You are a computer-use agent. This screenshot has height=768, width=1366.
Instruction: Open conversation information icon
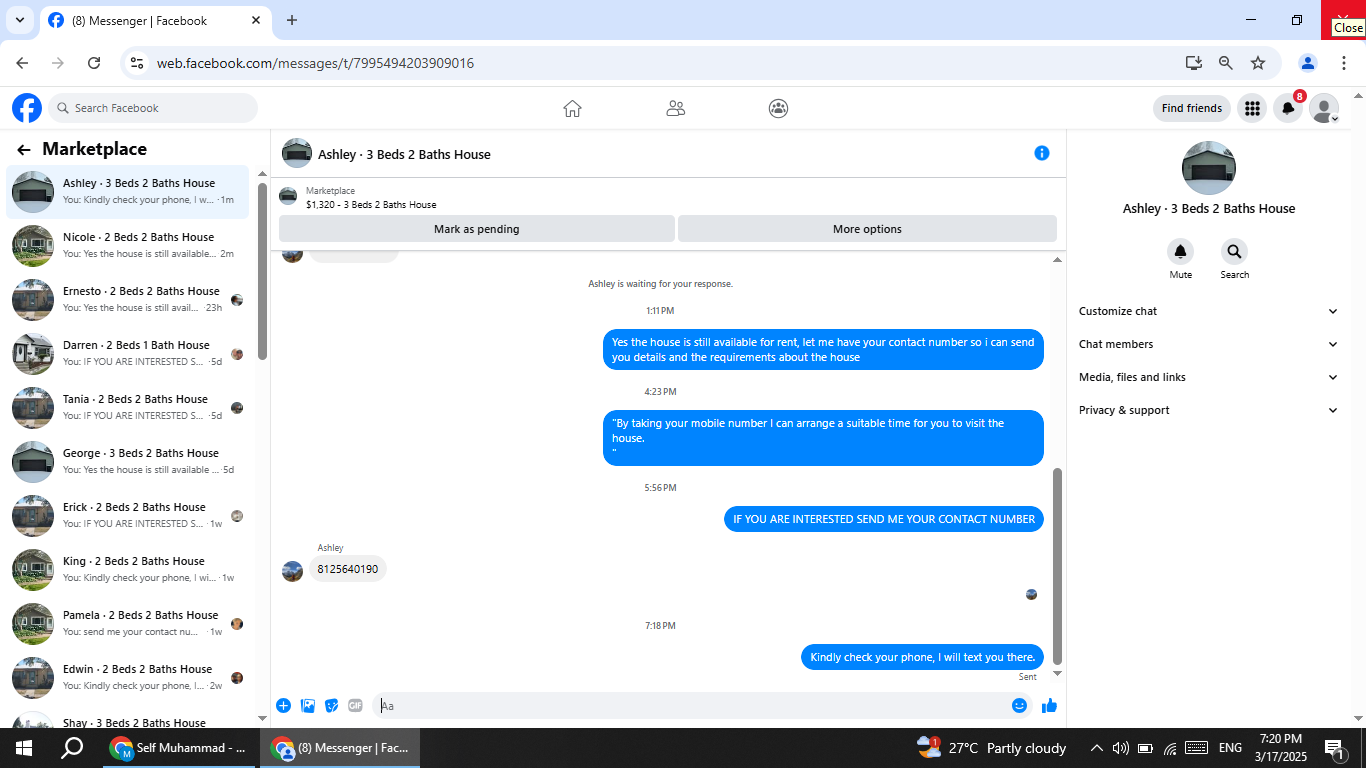pyautogui.click(x=1042, y=153)
